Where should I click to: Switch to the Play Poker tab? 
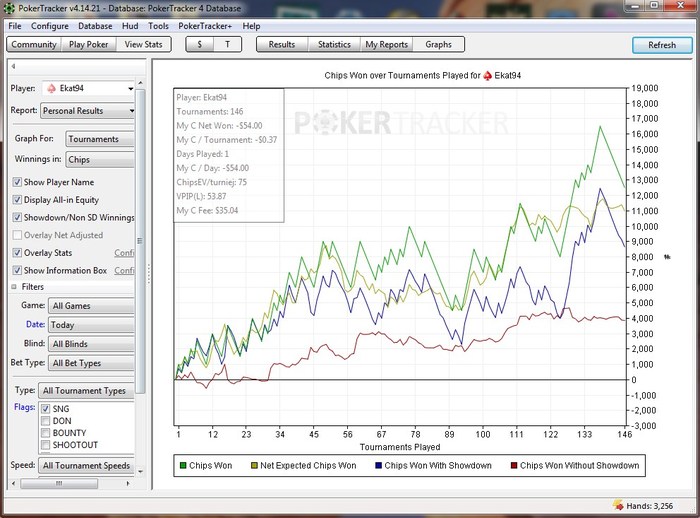[x=88, y=44]
